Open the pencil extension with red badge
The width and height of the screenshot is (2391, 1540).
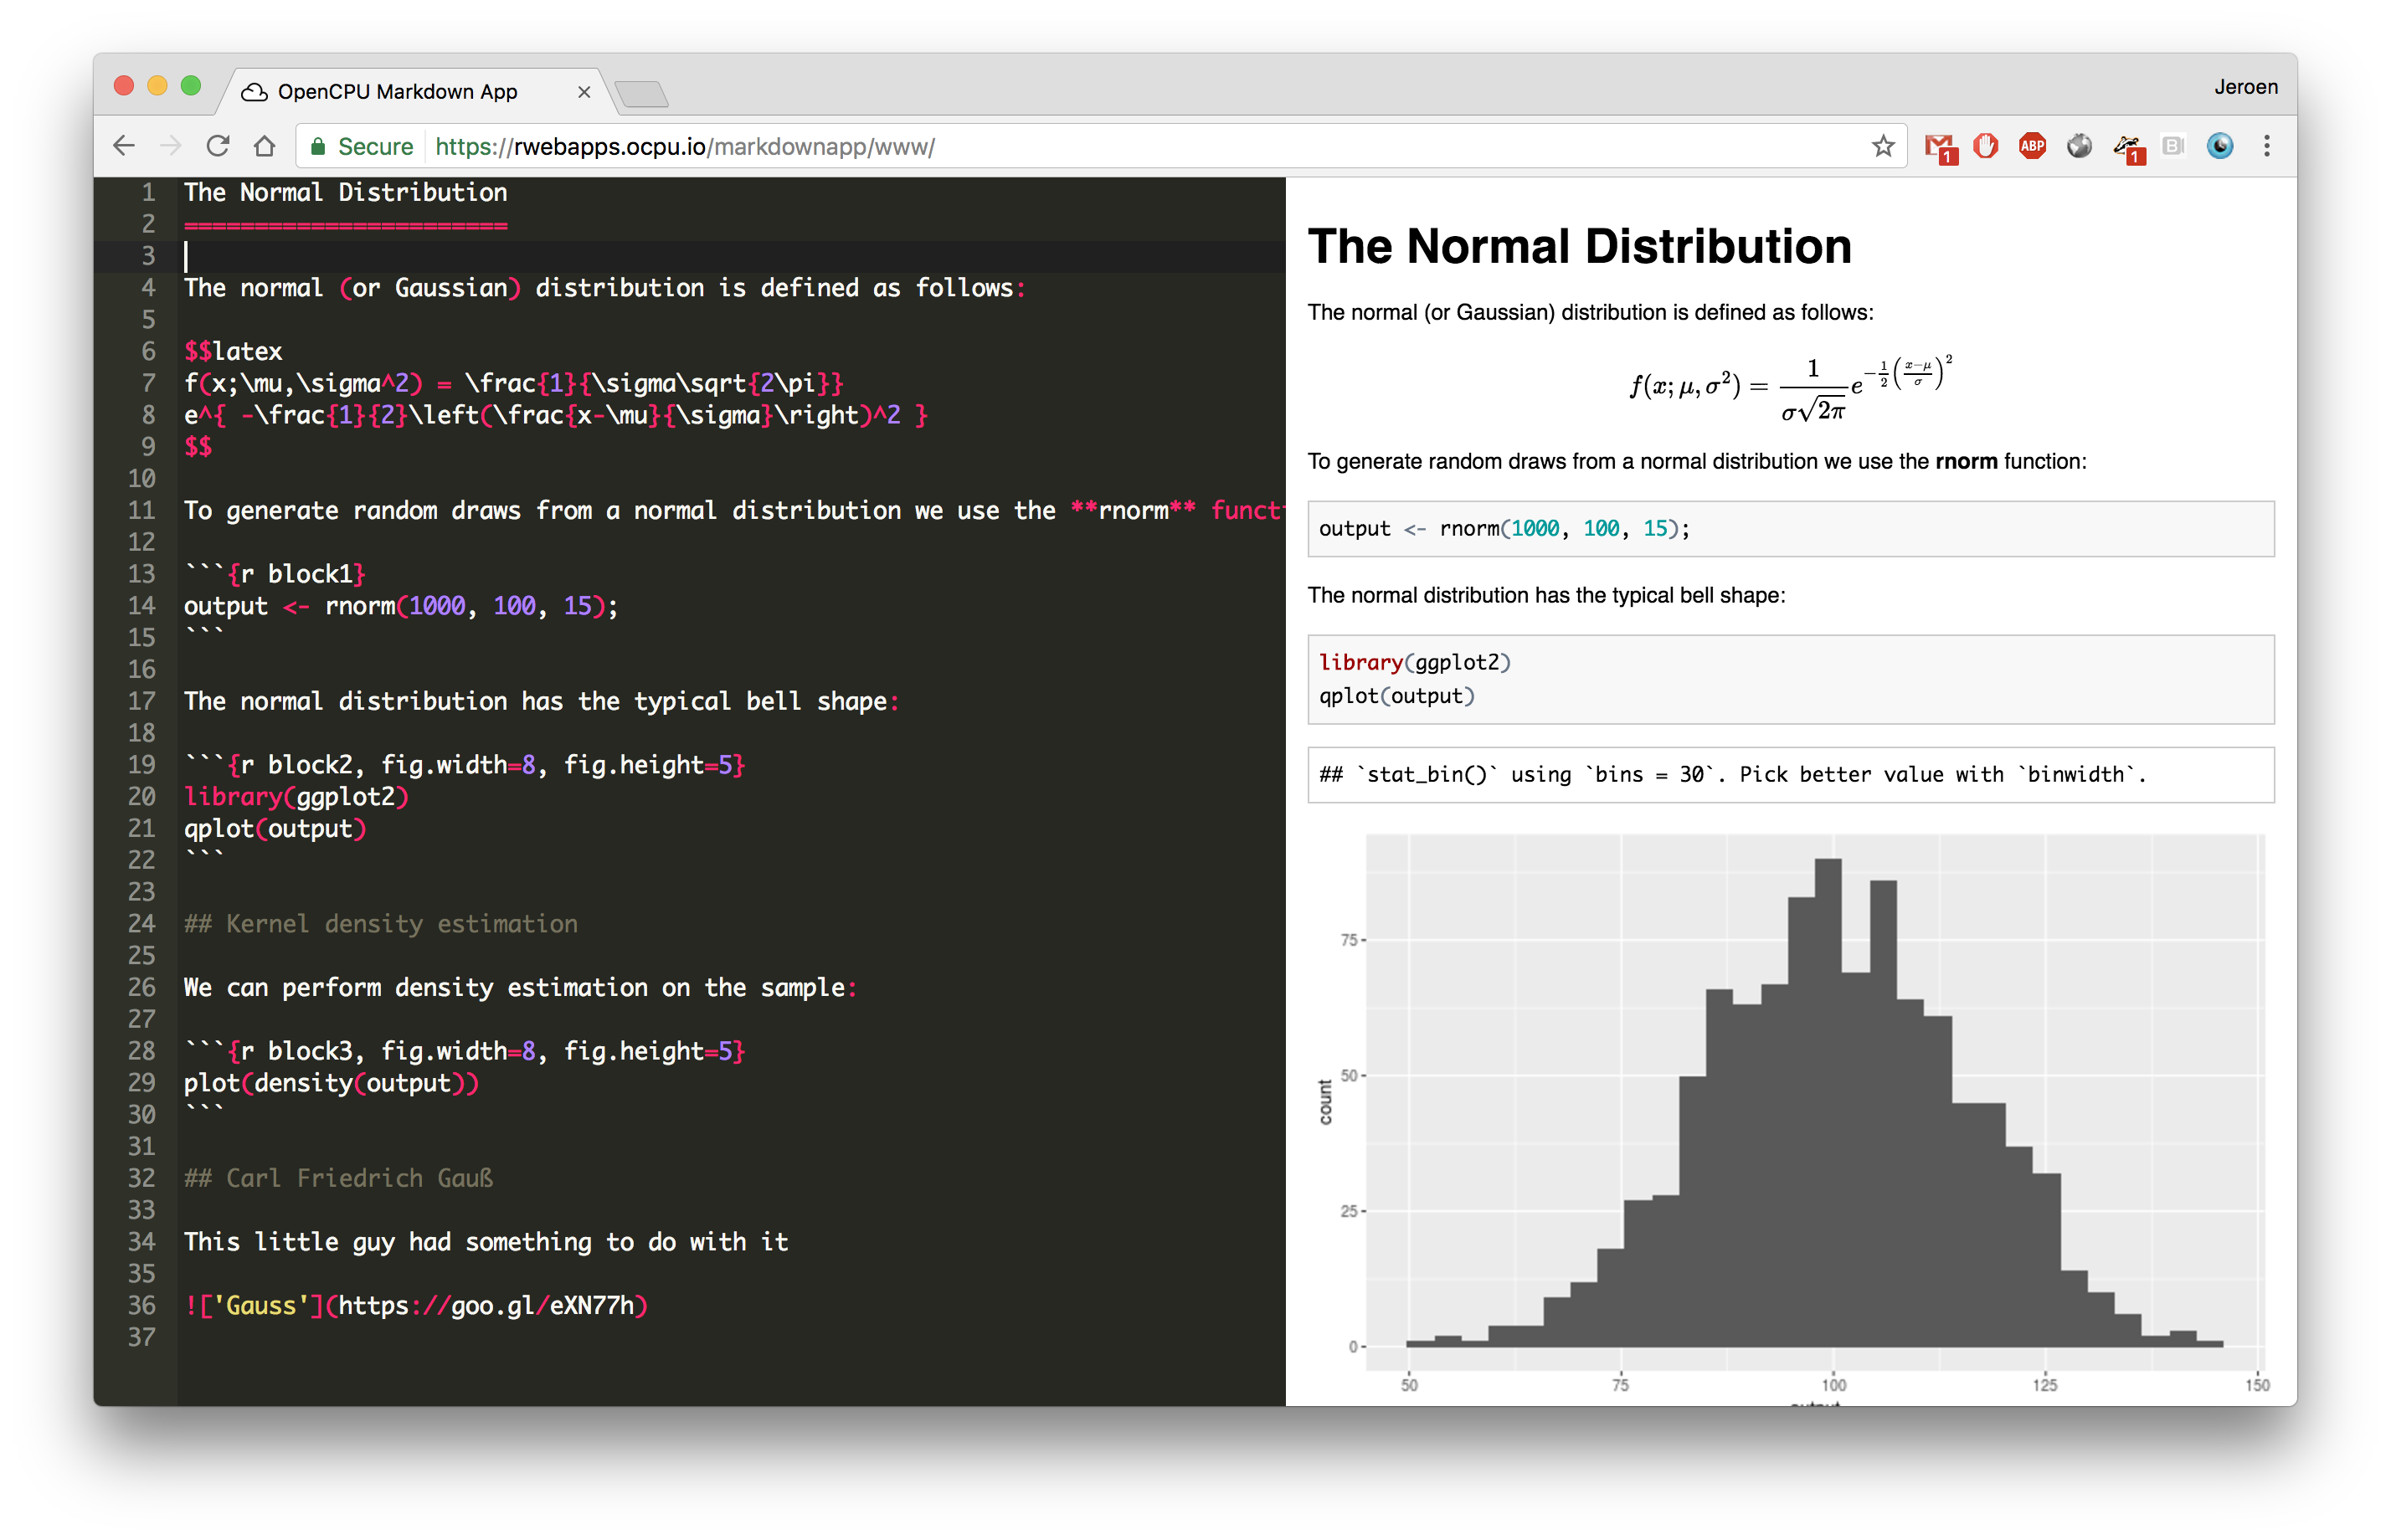(2127, 148)
